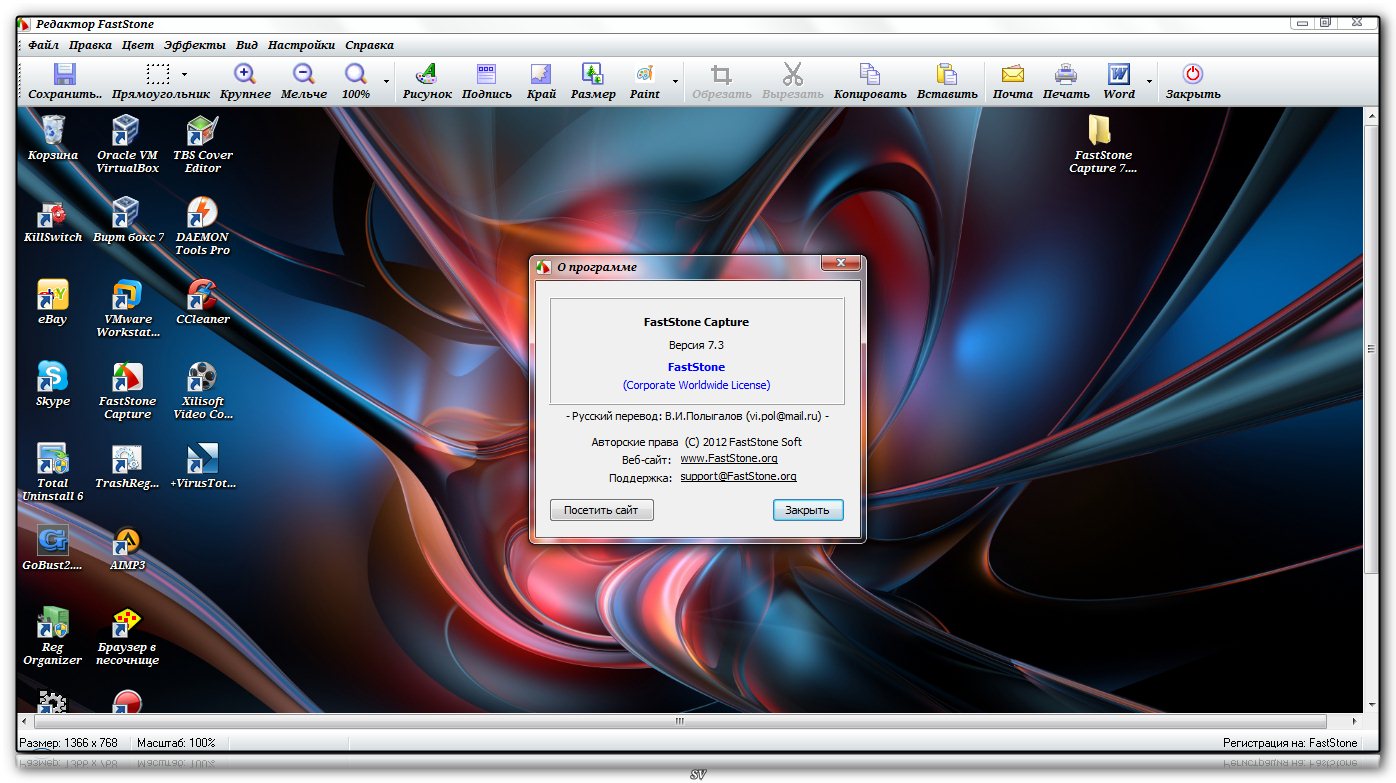Copy image with Копировать icon

(870, 75)
